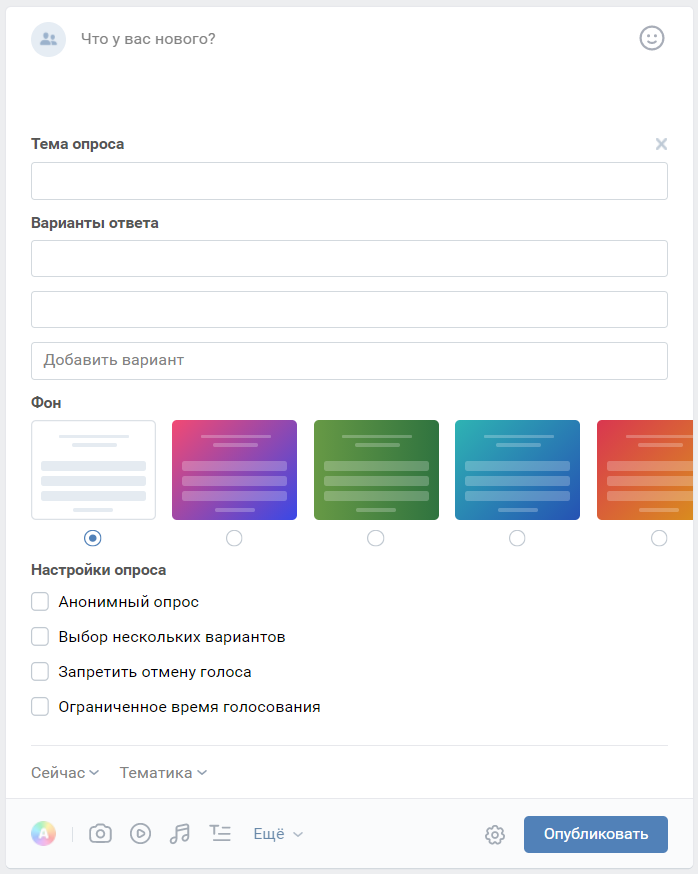This screenshot has height=874, width=698.
Task: Expand the Ещё attachments menu
Action: pos(278,834)
